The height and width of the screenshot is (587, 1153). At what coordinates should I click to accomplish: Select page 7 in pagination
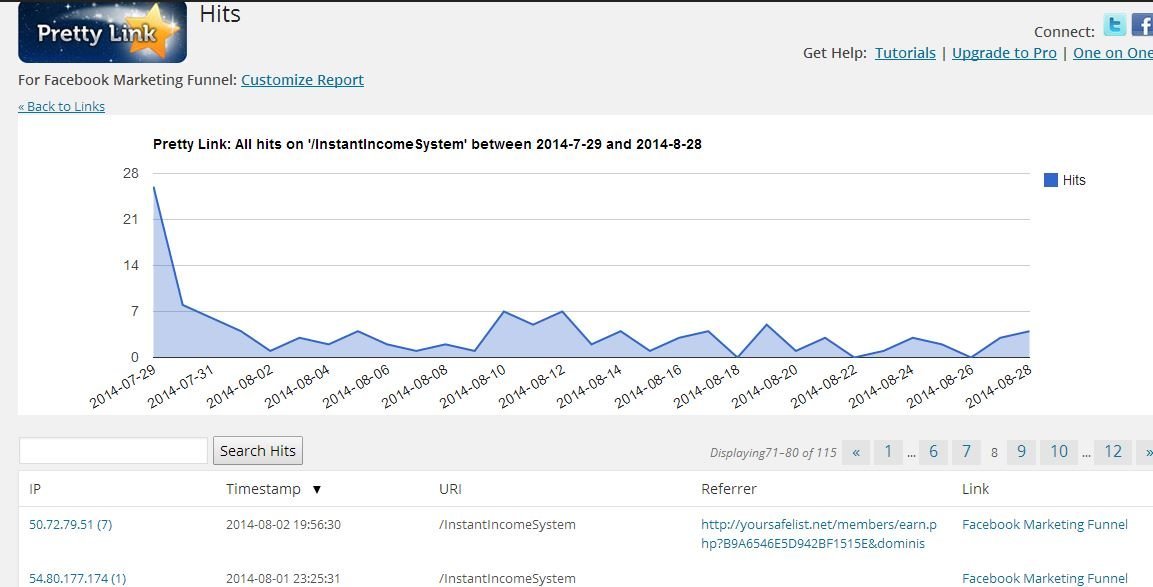[x=966, y=452]
